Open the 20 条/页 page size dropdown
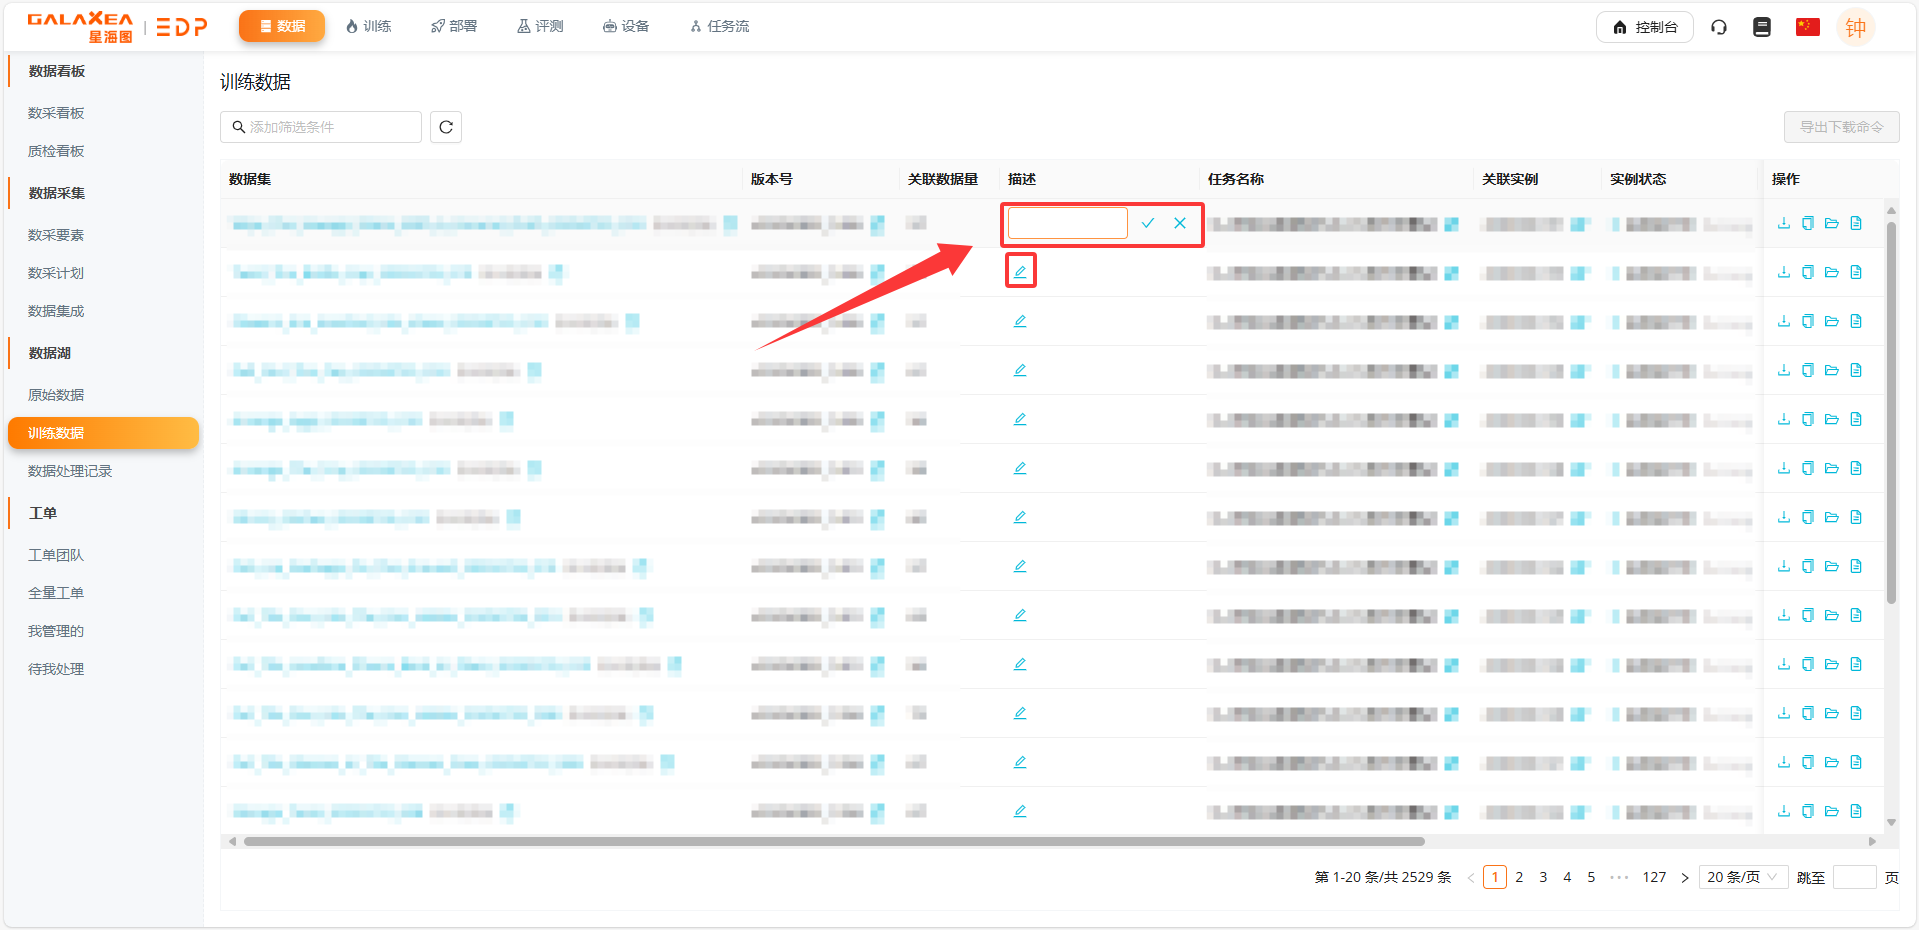The height and width of the screenshot is (930, 1919). 1742,877
